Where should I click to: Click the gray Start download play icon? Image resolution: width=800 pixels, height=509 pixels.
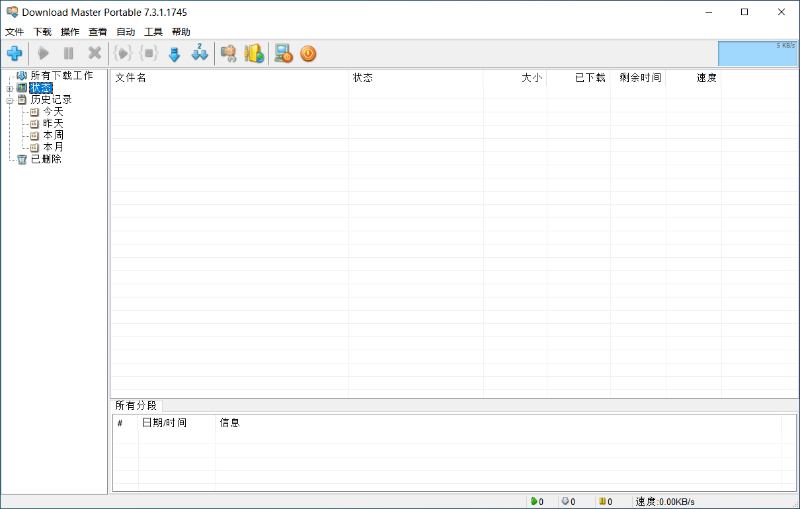click(x=43, y=53)
